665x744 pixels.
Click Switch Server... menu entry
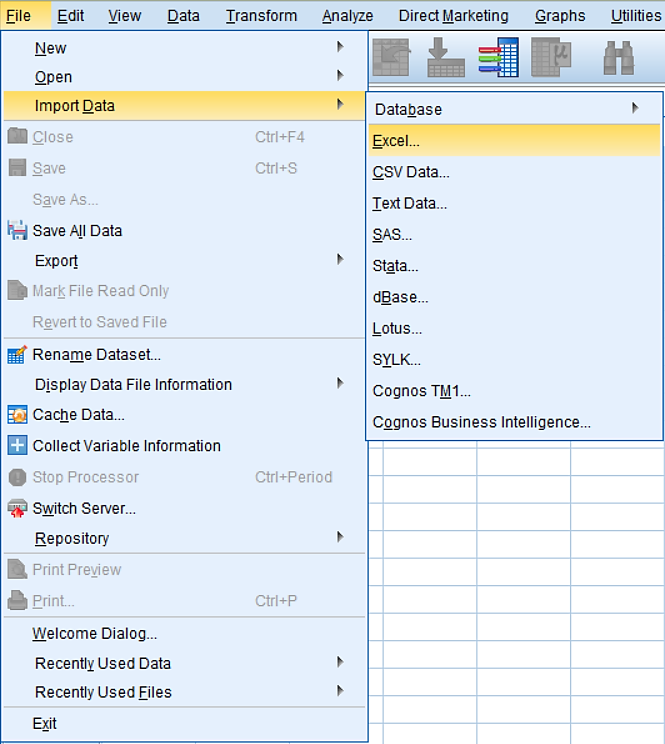pos(184,508)
